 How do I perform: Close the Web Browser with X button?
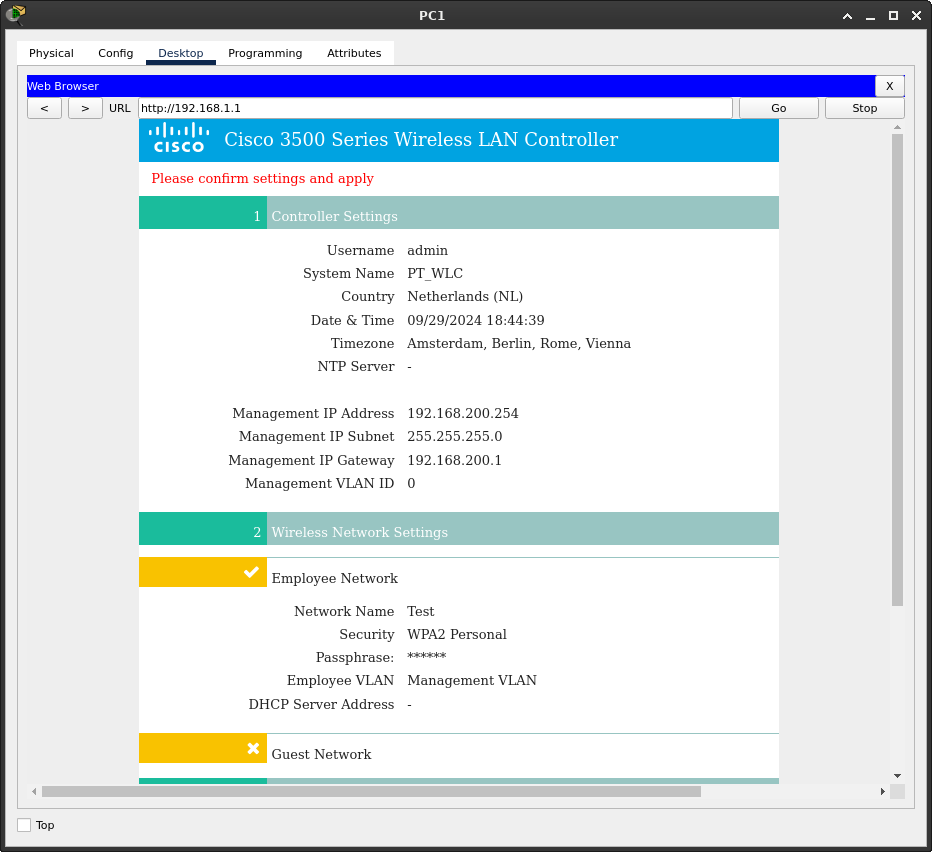click(x=889, y=86)
